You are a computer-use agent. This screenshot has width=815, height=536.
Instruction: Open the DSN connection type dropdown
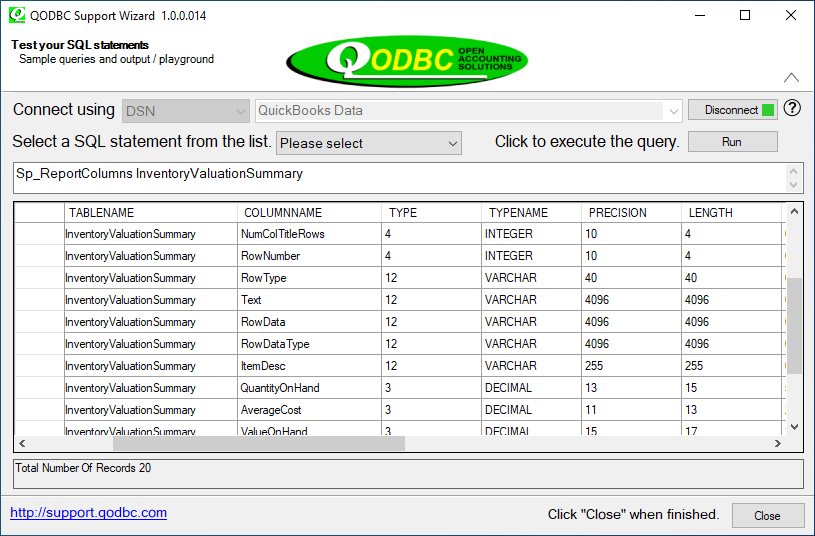point(185,111)
